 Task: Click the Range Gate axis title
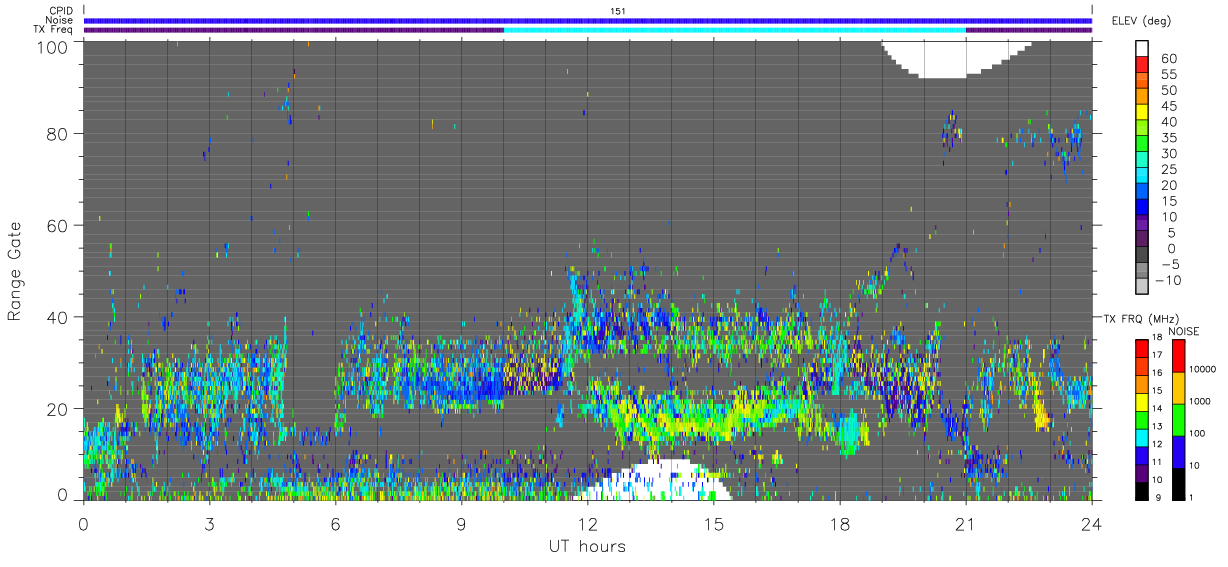point(15,269)
